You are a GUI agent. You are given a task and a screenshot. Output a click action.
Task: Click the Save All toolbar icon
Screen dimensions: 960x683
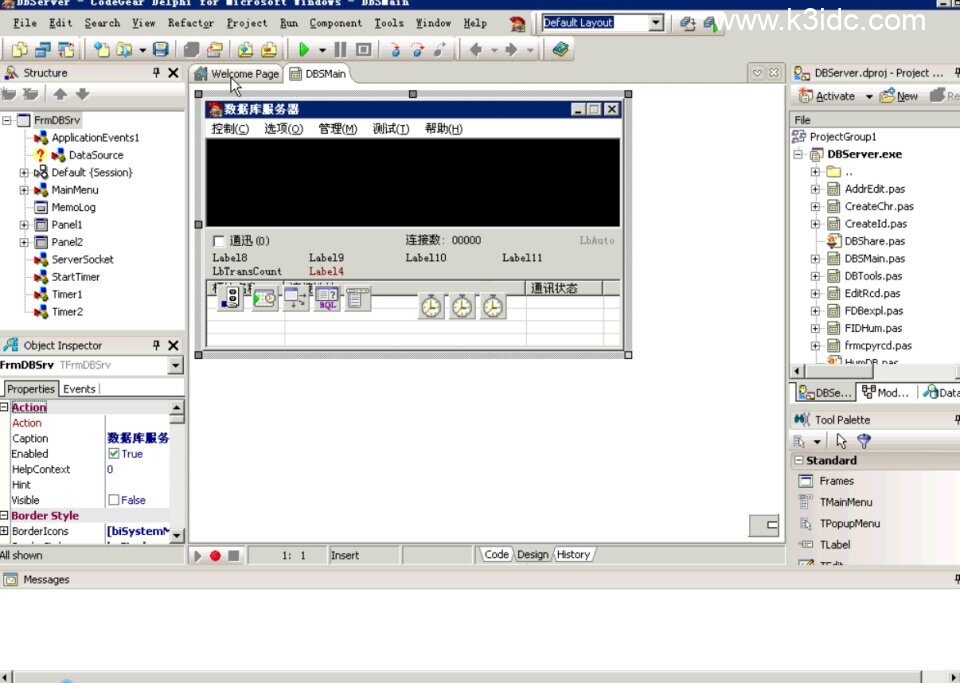click(190, 47)
